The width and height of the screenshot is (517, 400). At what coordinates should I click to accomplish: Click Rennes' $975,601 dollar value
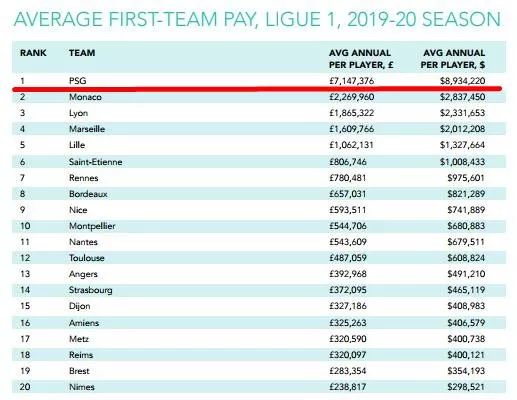[x=466, y=178]
